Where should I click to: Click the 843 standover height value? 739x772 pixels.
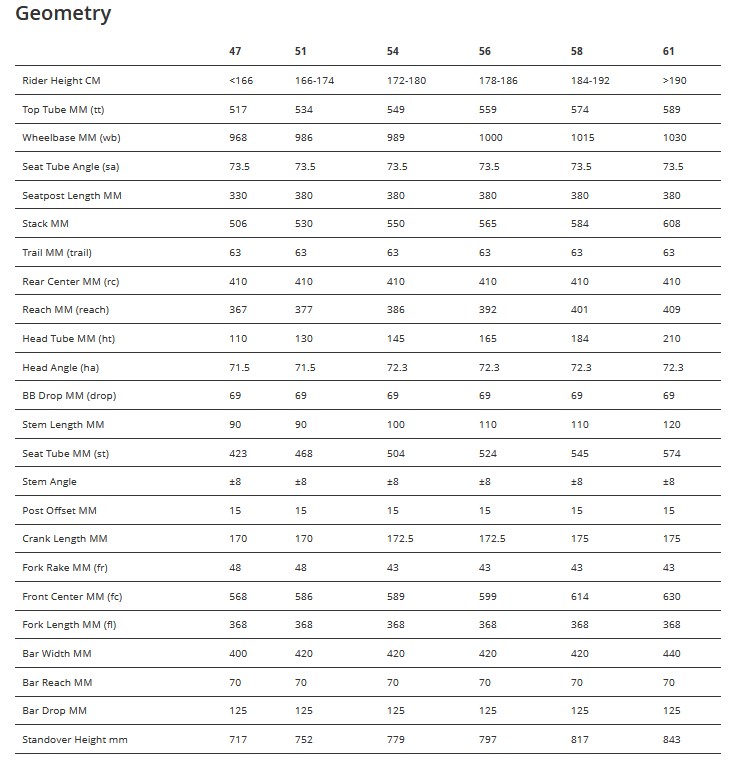click(x=671, y=740)
